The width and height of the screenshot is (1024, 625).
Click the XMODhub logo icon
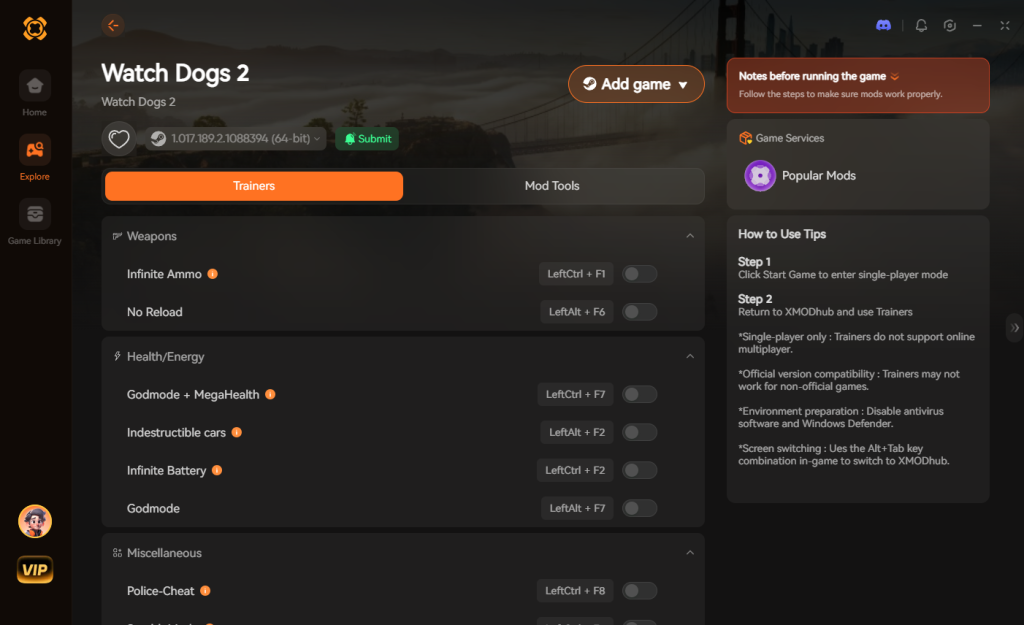point(35,28)
